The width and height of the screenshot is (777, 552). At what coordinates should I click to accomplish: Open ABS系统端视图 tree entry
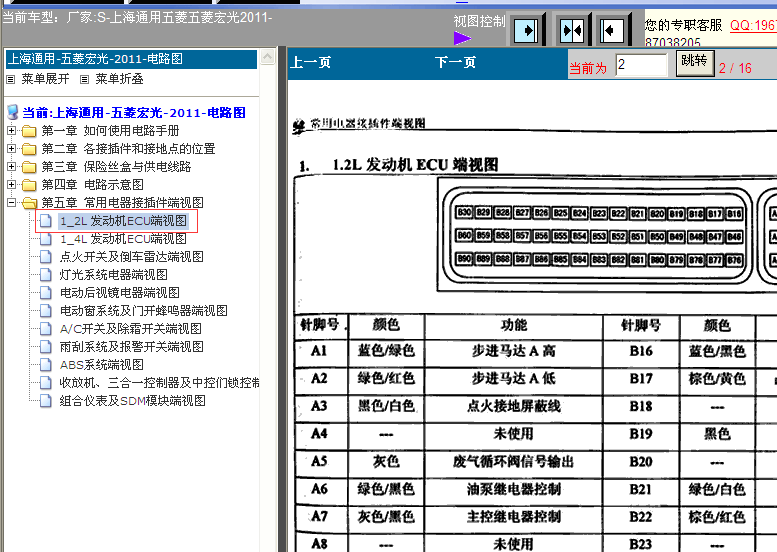tap(102, 365)
